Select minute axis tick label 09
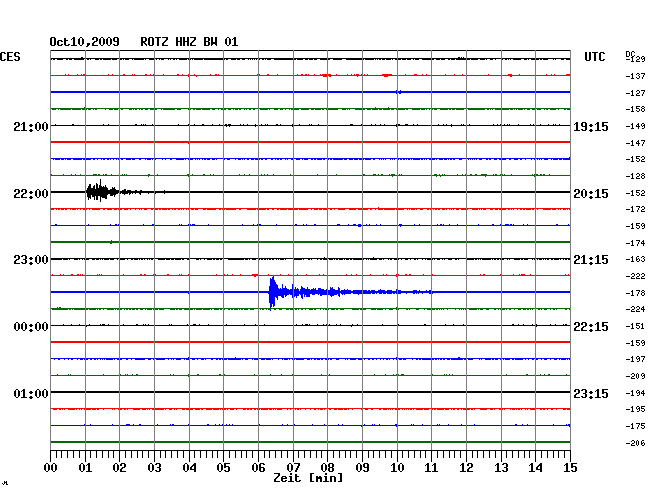650x494 pixels. (362, 468)
